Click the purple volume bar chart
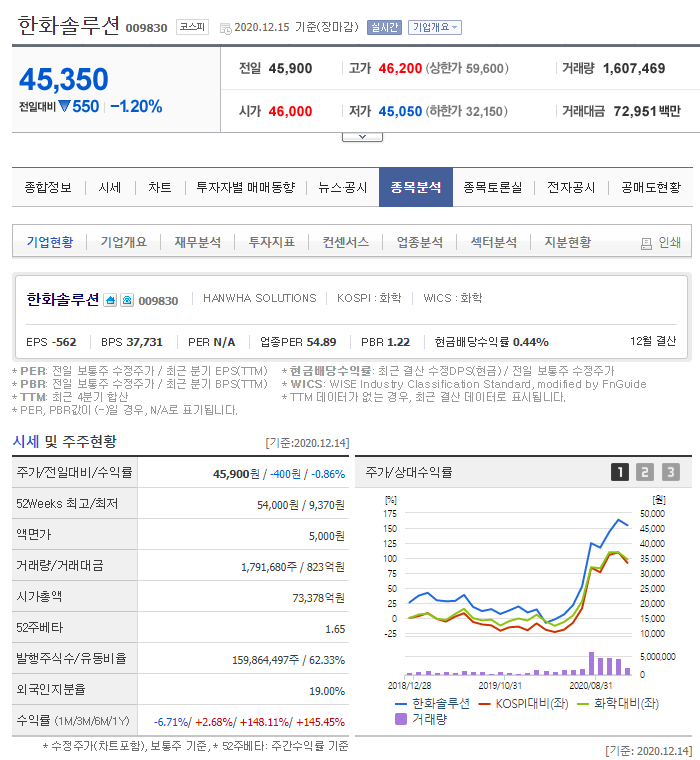The height and width of the screenshot is (760, 700). click(519, 664)
